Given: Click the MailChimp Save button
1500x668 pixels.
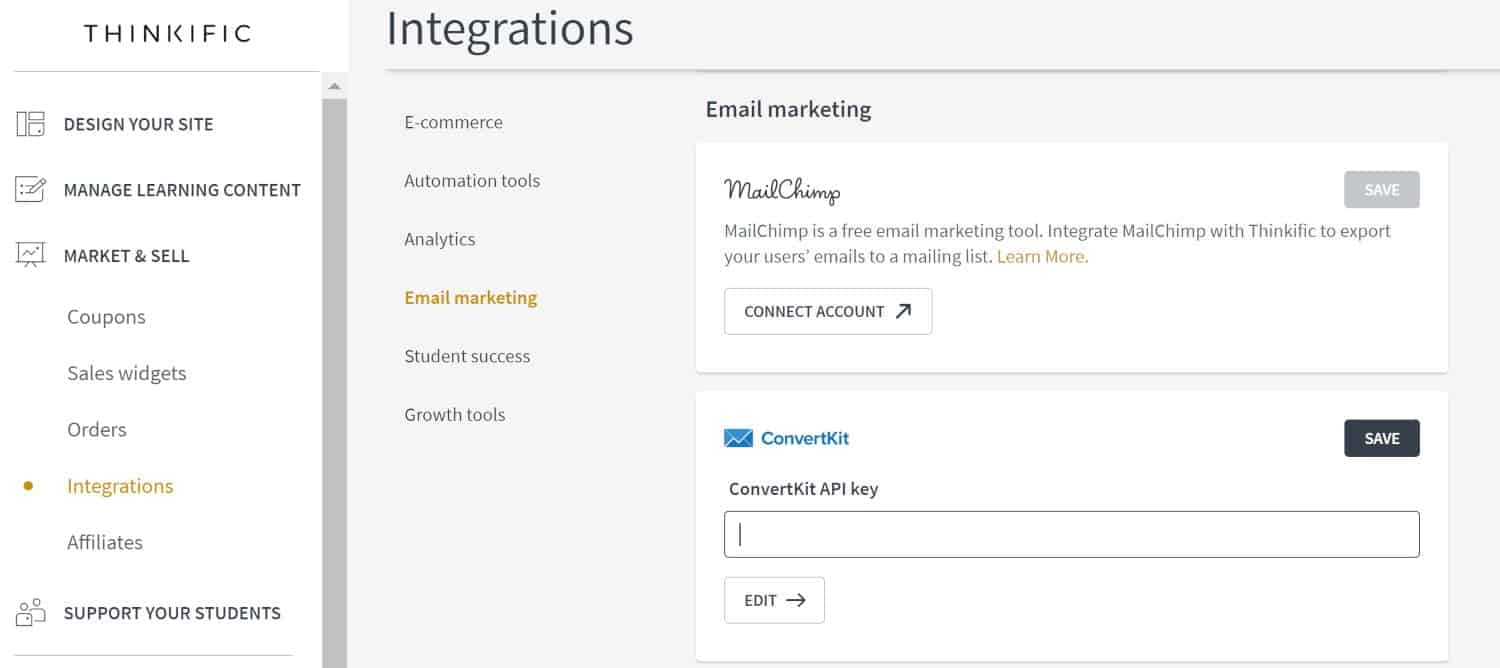Looking at the screenshot, I should tap(1382, 190).
